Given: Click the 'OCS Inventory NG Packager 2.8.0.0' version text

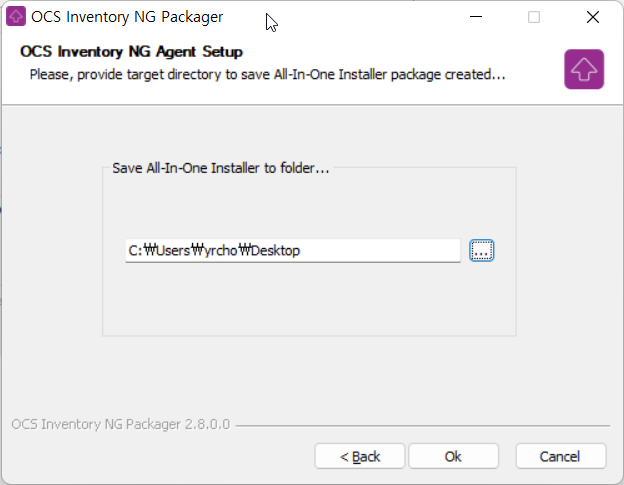Looking at the screenshot, I should [121, 425].
